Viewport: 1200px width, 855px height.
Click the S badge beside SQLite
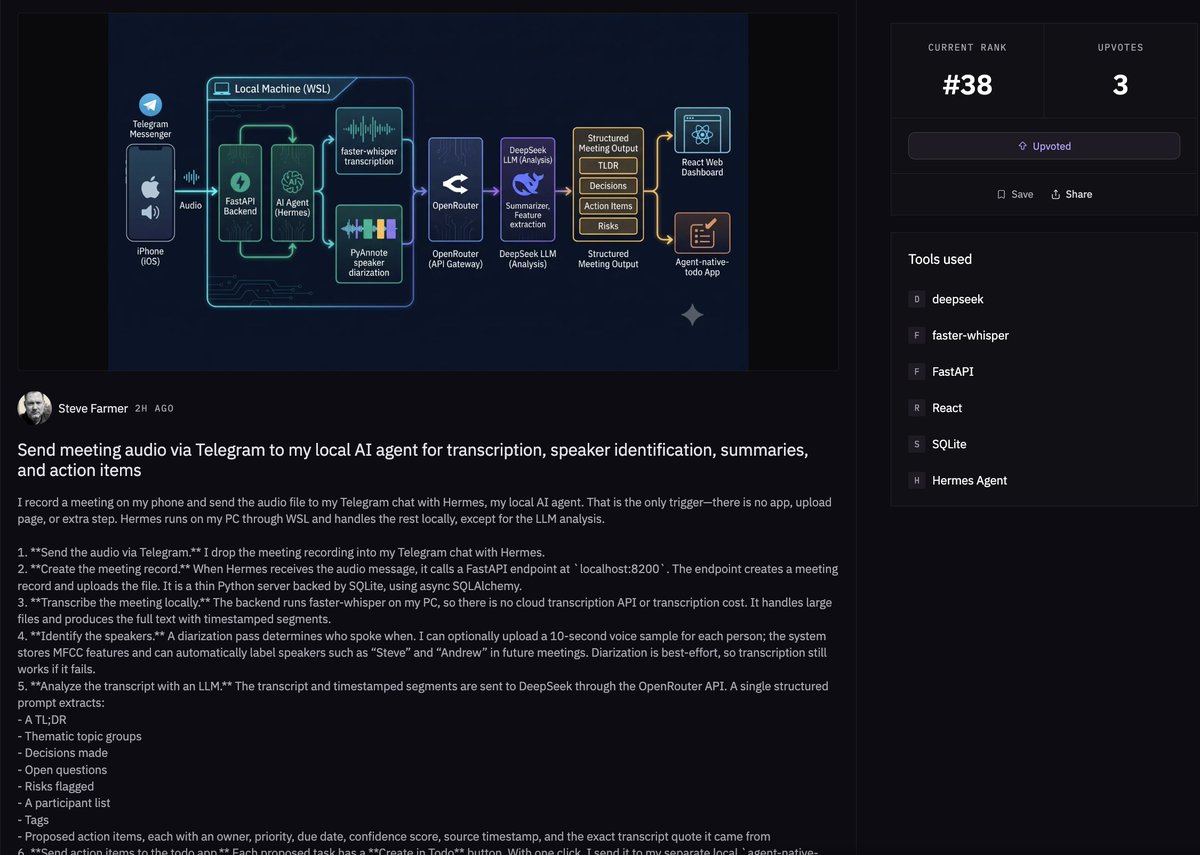(x=916, y=444)
